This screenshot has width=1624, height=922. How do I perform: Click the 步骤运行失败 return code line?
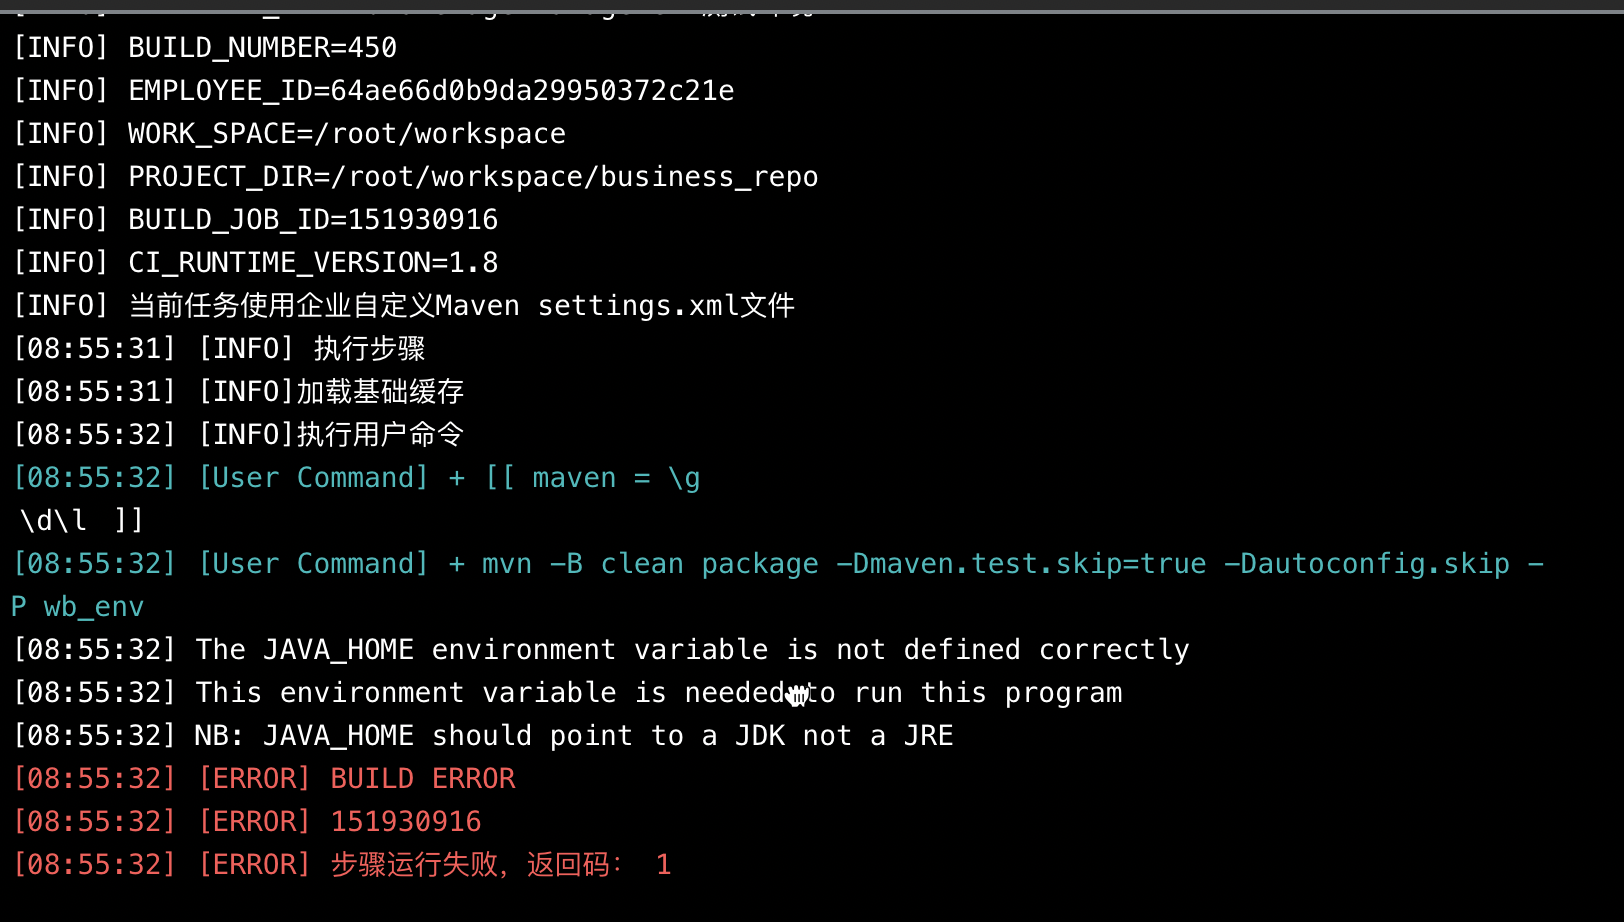(342, 864)
